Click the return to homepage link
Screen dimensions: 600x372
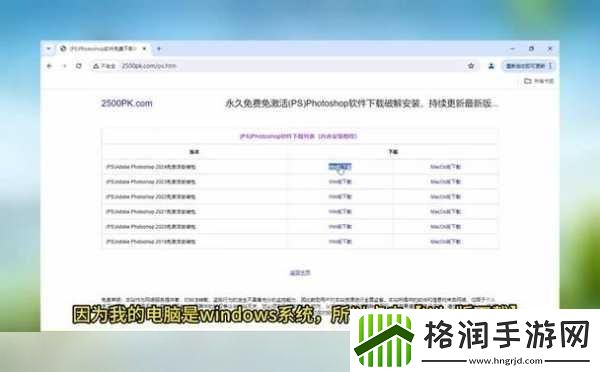(300, 273)
